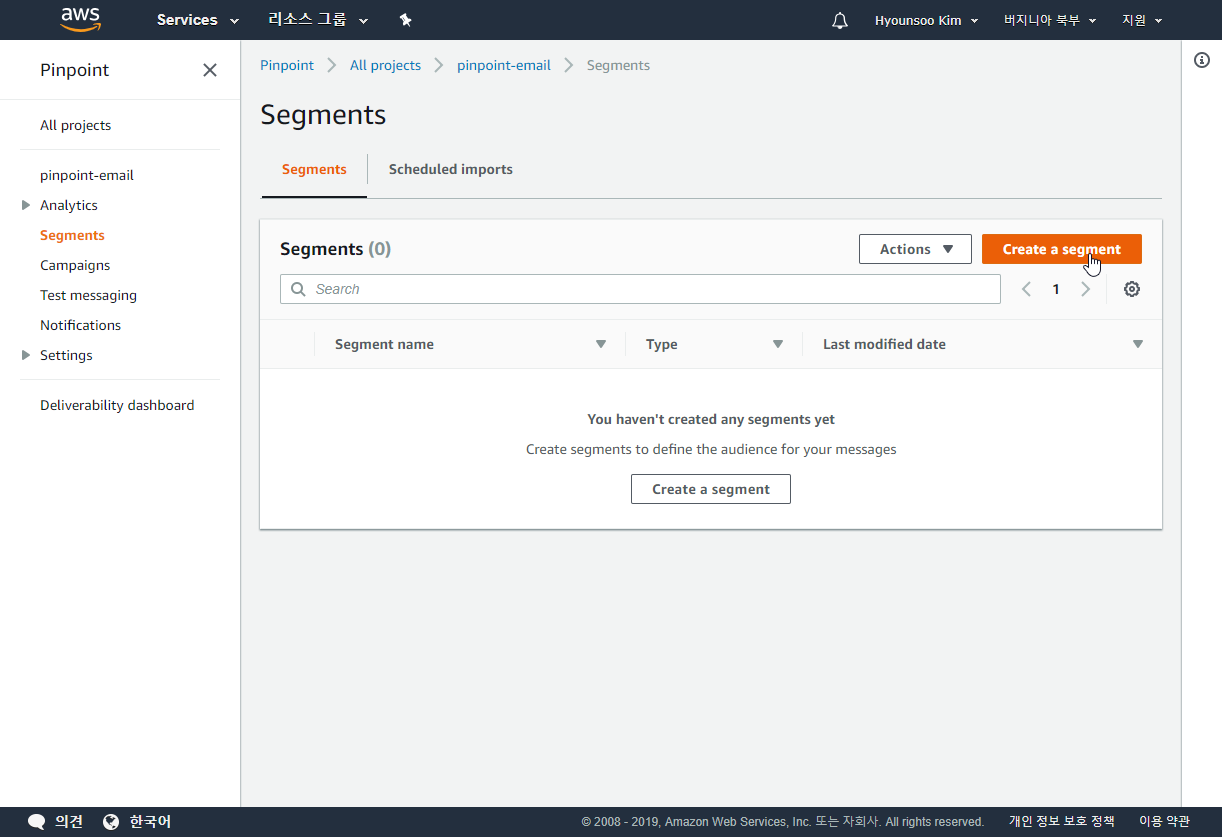Expand the Settings tree item
Screen dimensions: 1222x837
pos(26,355)
